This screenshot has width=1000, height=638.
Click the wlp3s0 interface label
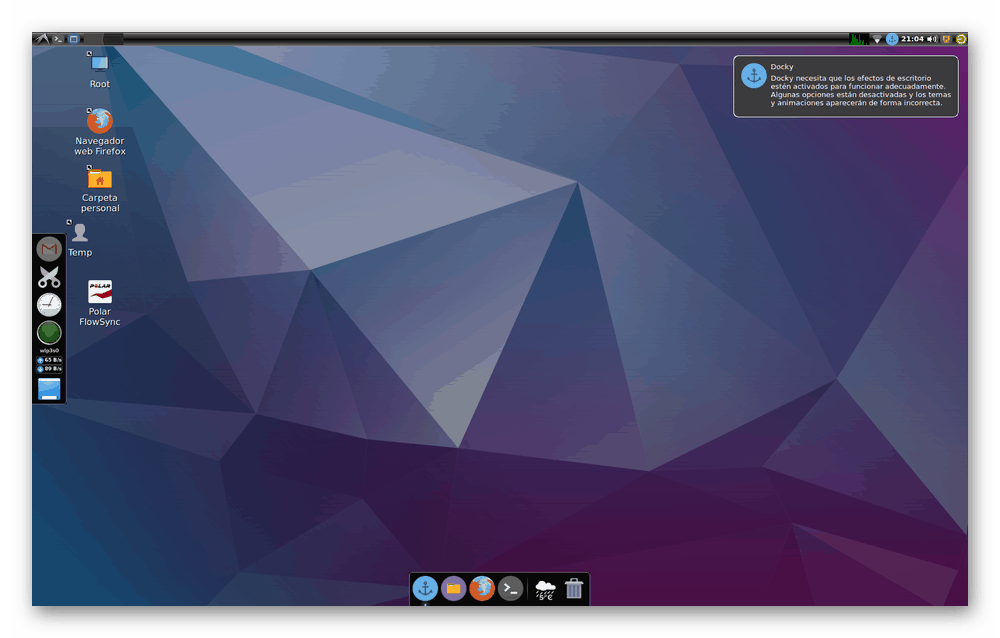coord(49,350)
